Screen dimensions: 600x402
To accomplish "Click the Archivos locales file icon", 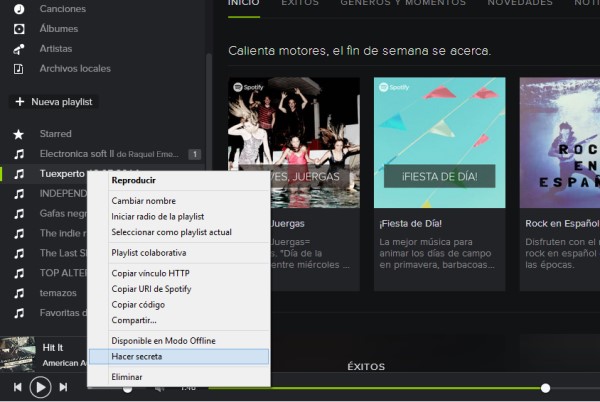I will [19, 69].
